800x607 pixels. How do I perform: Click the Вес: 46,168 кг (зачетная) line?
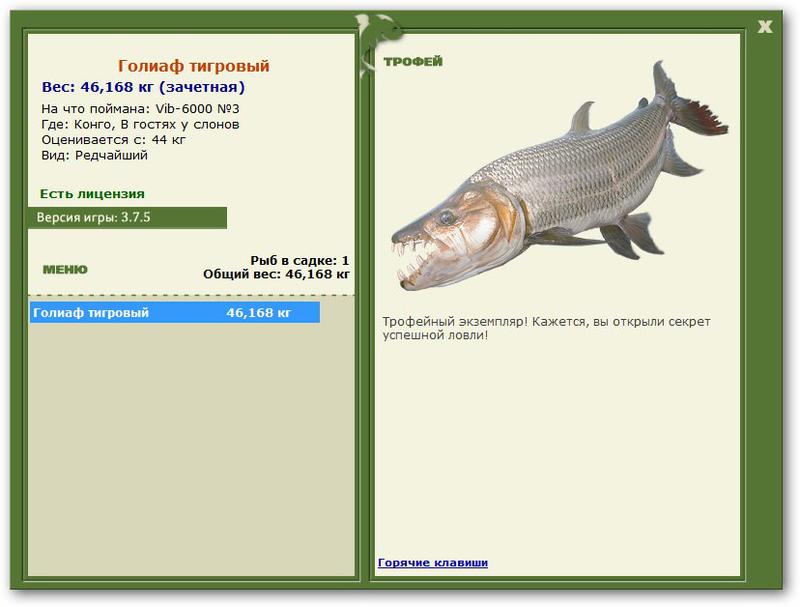tap(143, 87)
